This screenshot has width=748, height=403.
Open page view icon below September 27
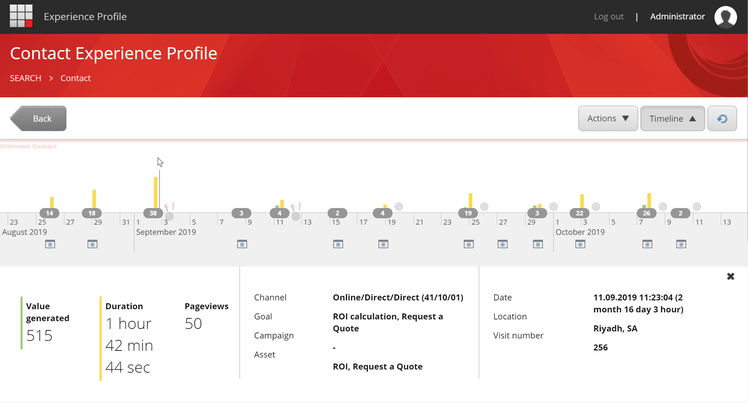point(503,244)
